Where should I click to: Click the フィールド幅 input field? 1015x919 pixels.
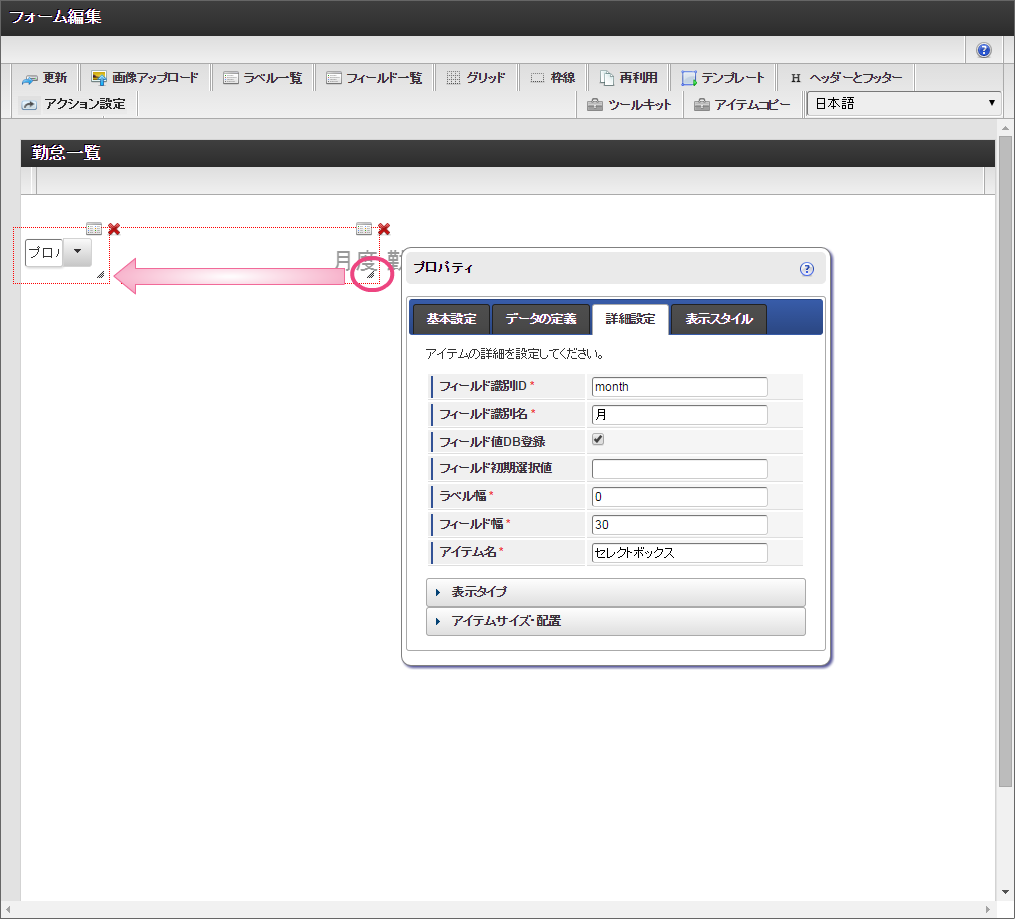pos(680,525)
